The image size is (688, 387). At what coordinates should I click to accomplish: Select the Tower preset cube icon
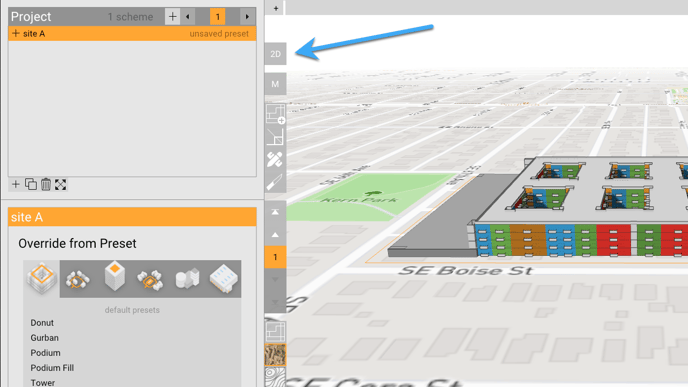click(115, 276)
